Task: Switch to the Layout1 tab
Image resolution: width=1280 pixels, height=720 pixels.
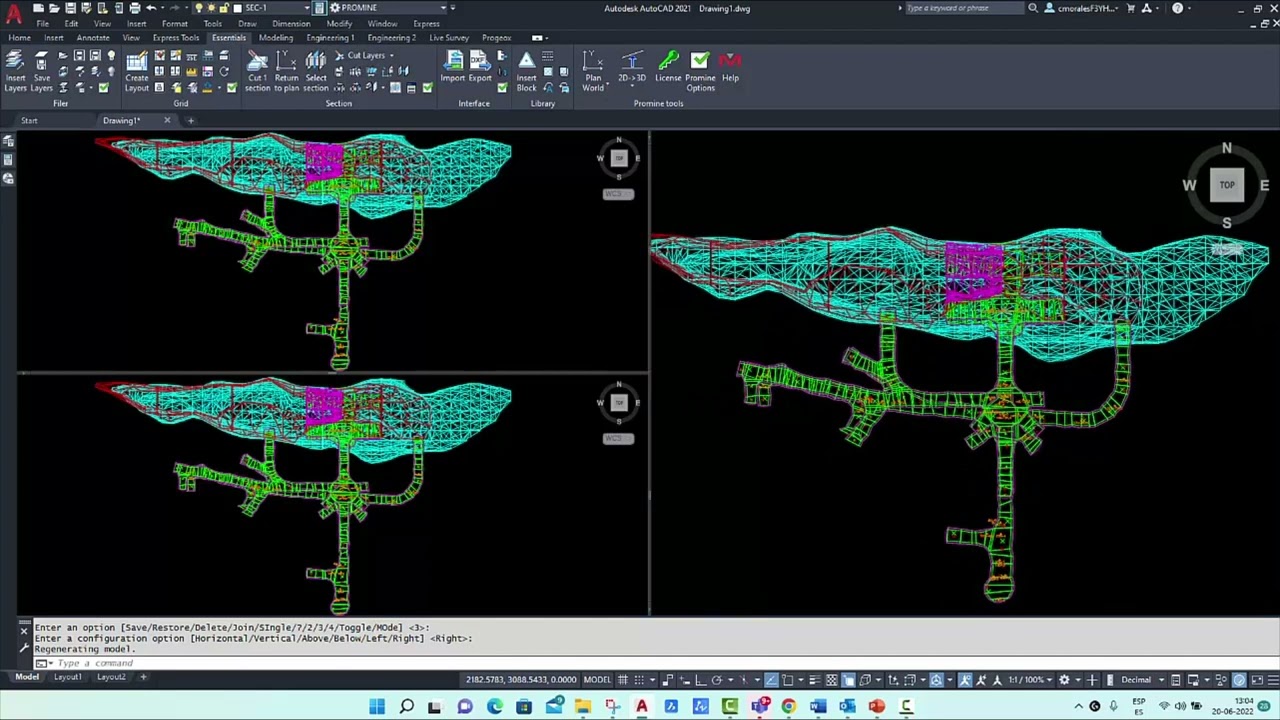Action: pyautogui.click(x=68, y=677)
